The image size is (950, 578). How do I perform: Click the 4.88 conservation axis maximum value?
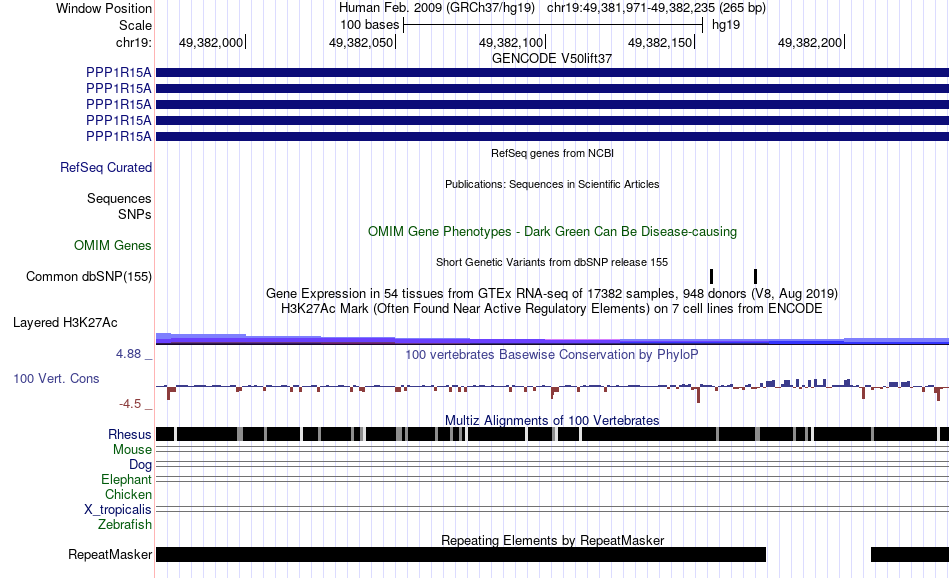pyautogui.click(x=128, y=354)
